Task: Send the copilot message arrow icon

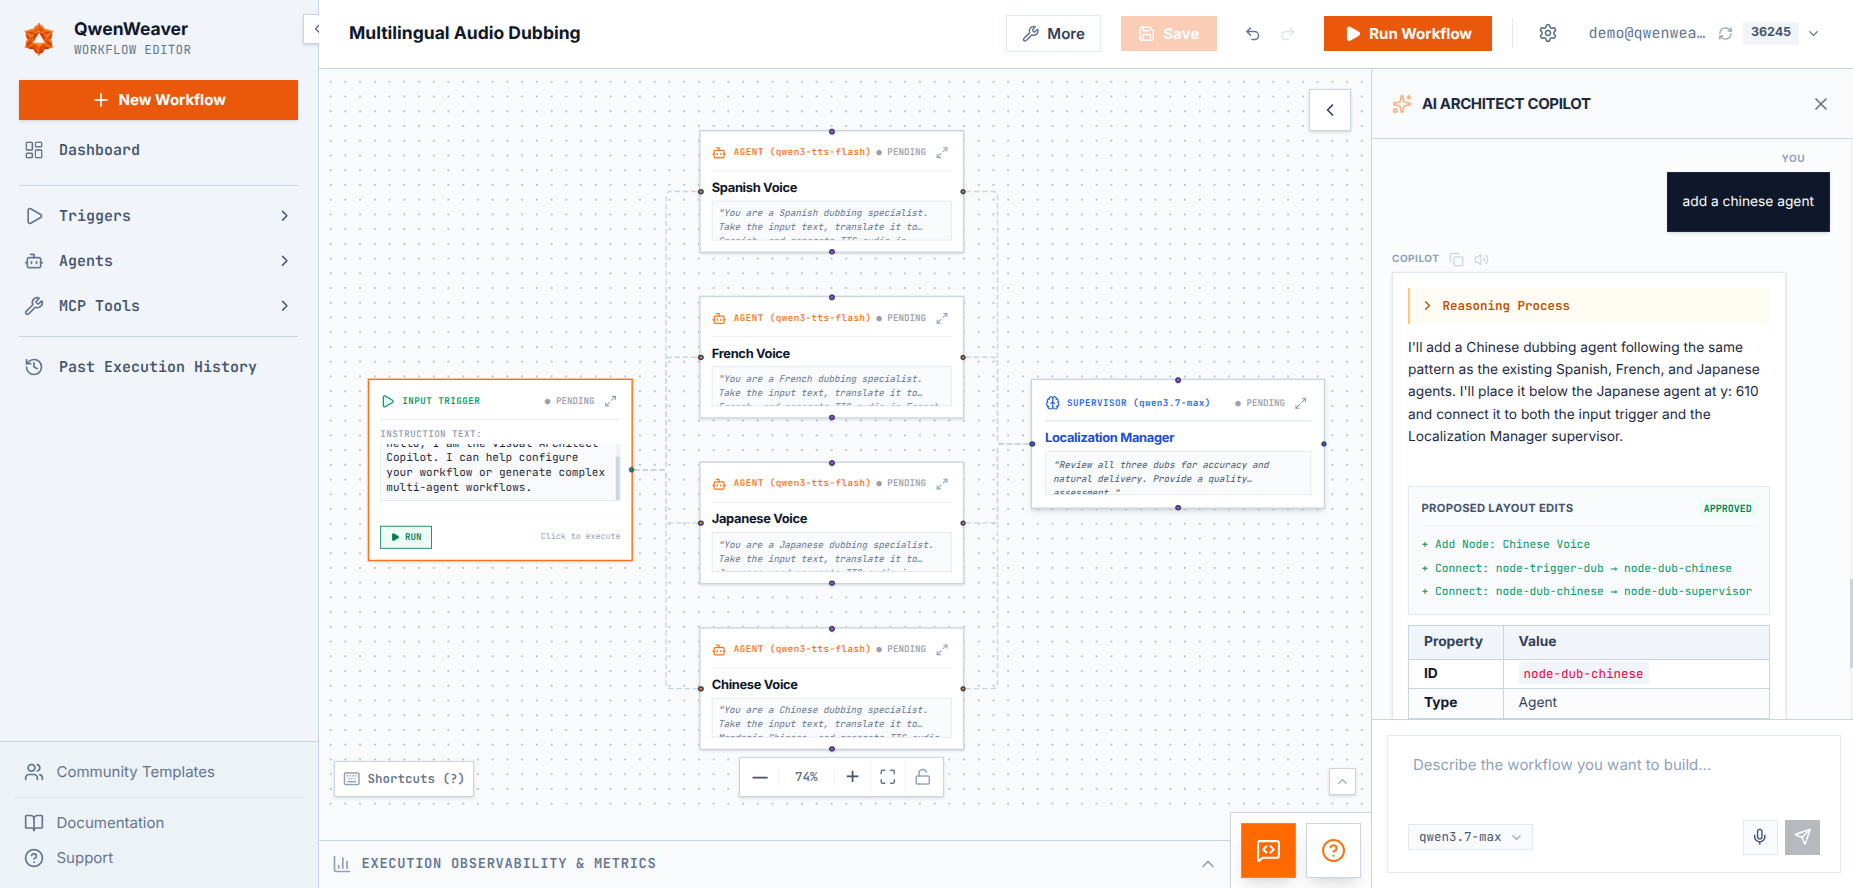Action: pyautogui.click(x=1803, y=837)
